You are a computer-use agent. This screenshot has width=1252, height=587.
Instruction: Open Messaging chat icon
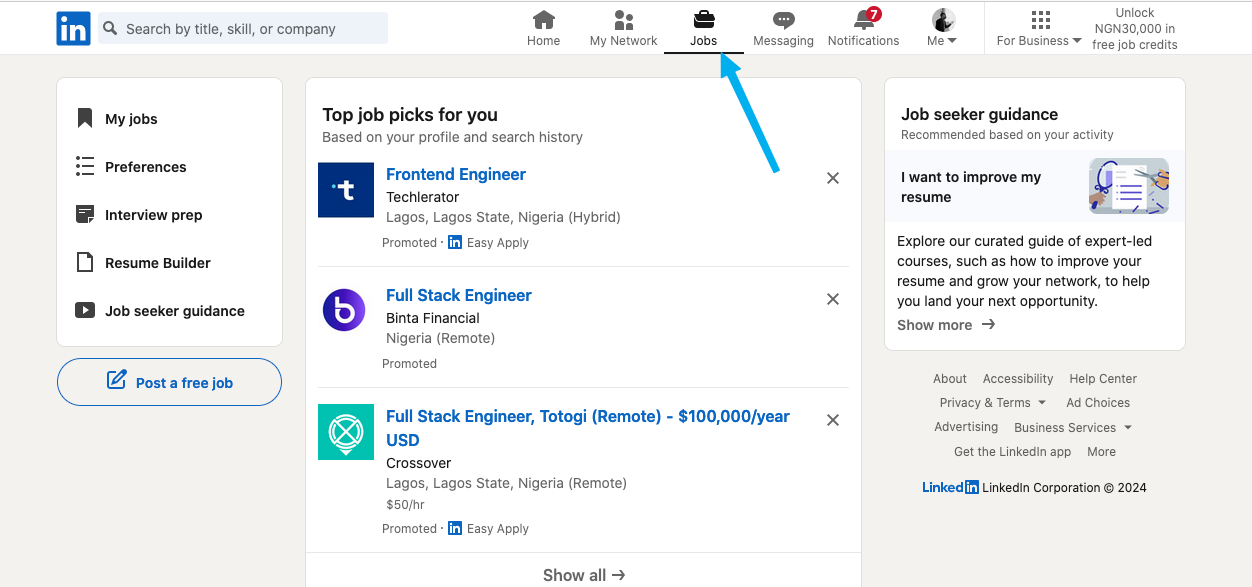[784, 20]
